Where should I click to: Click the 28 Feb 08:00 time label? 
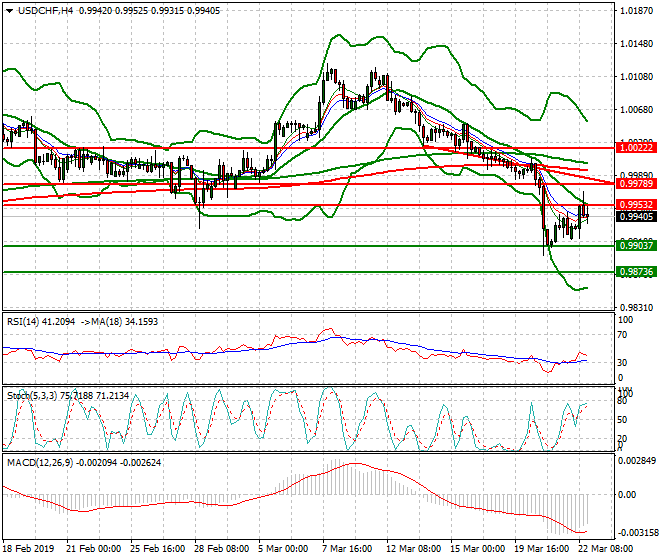[221, 549]
